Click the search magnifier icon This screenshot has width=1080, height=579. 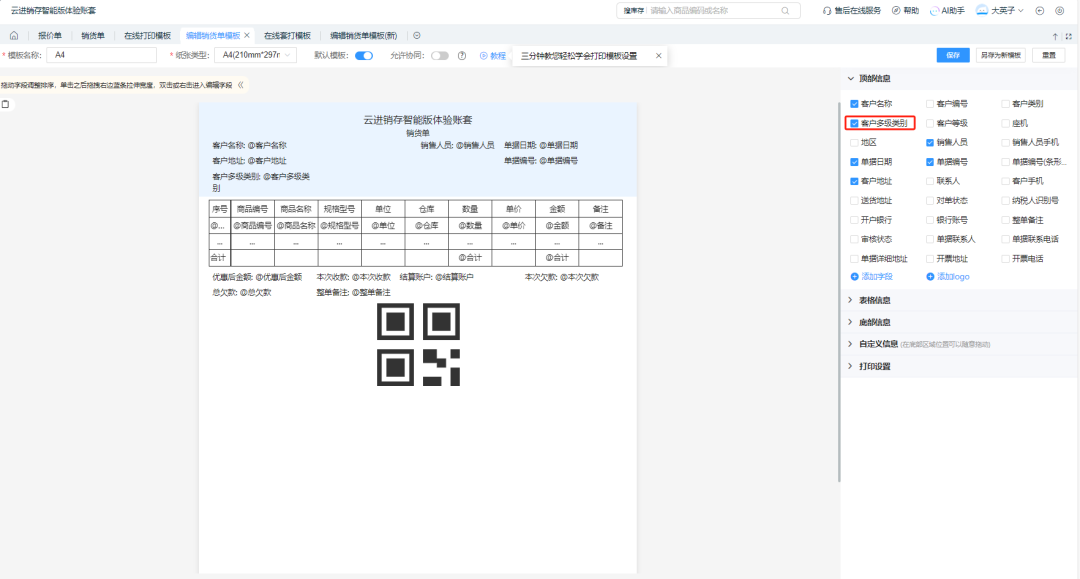785,10
